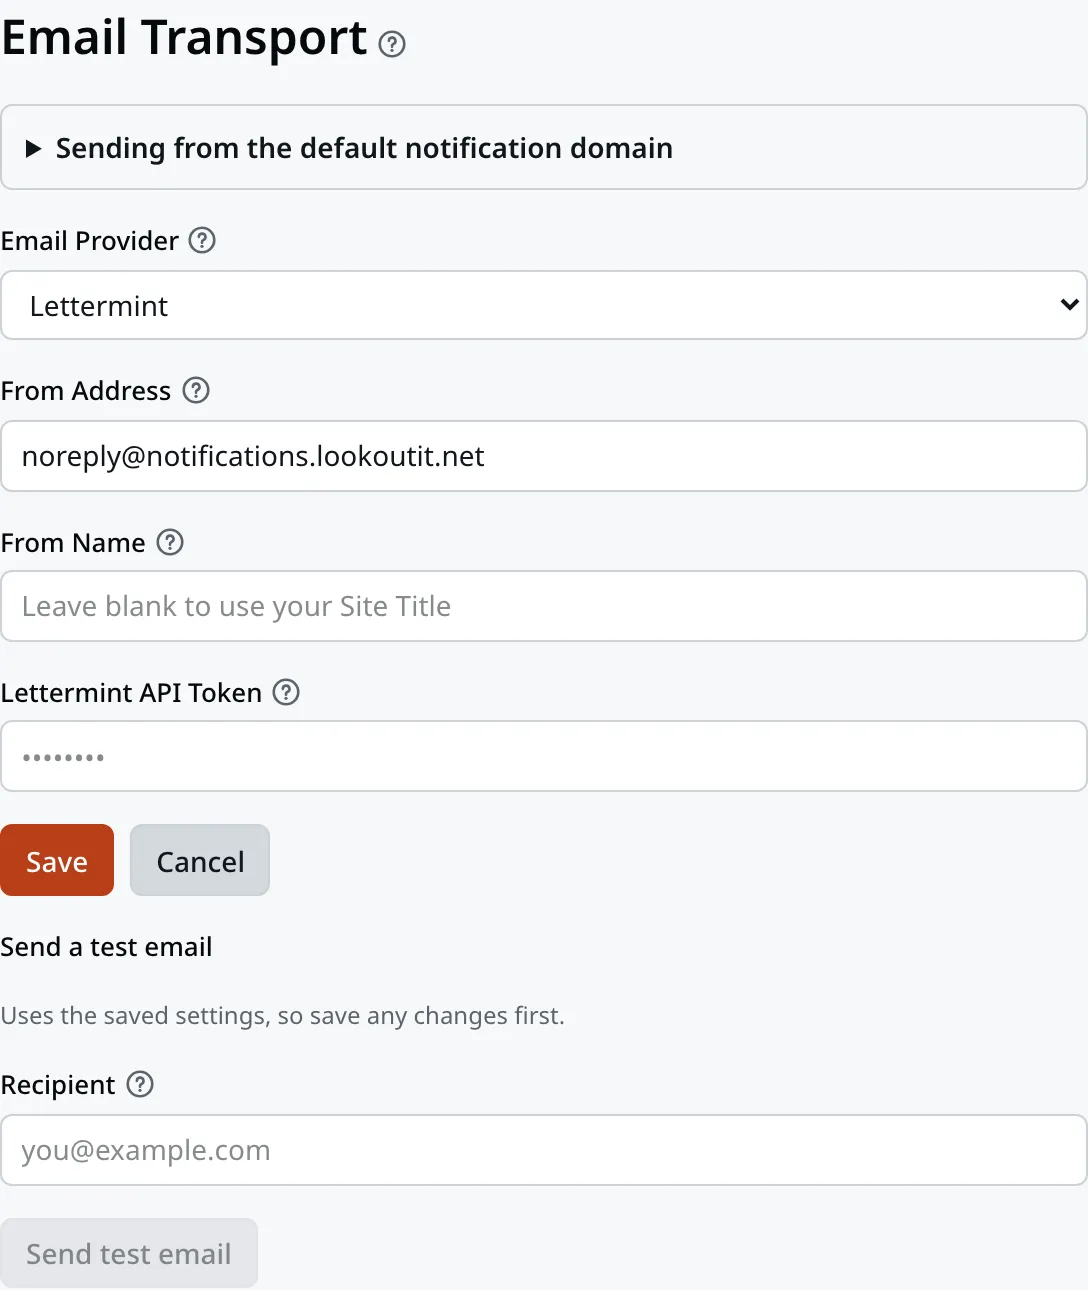Expand 'Sending from the default notification domain'

coord(544,148)
